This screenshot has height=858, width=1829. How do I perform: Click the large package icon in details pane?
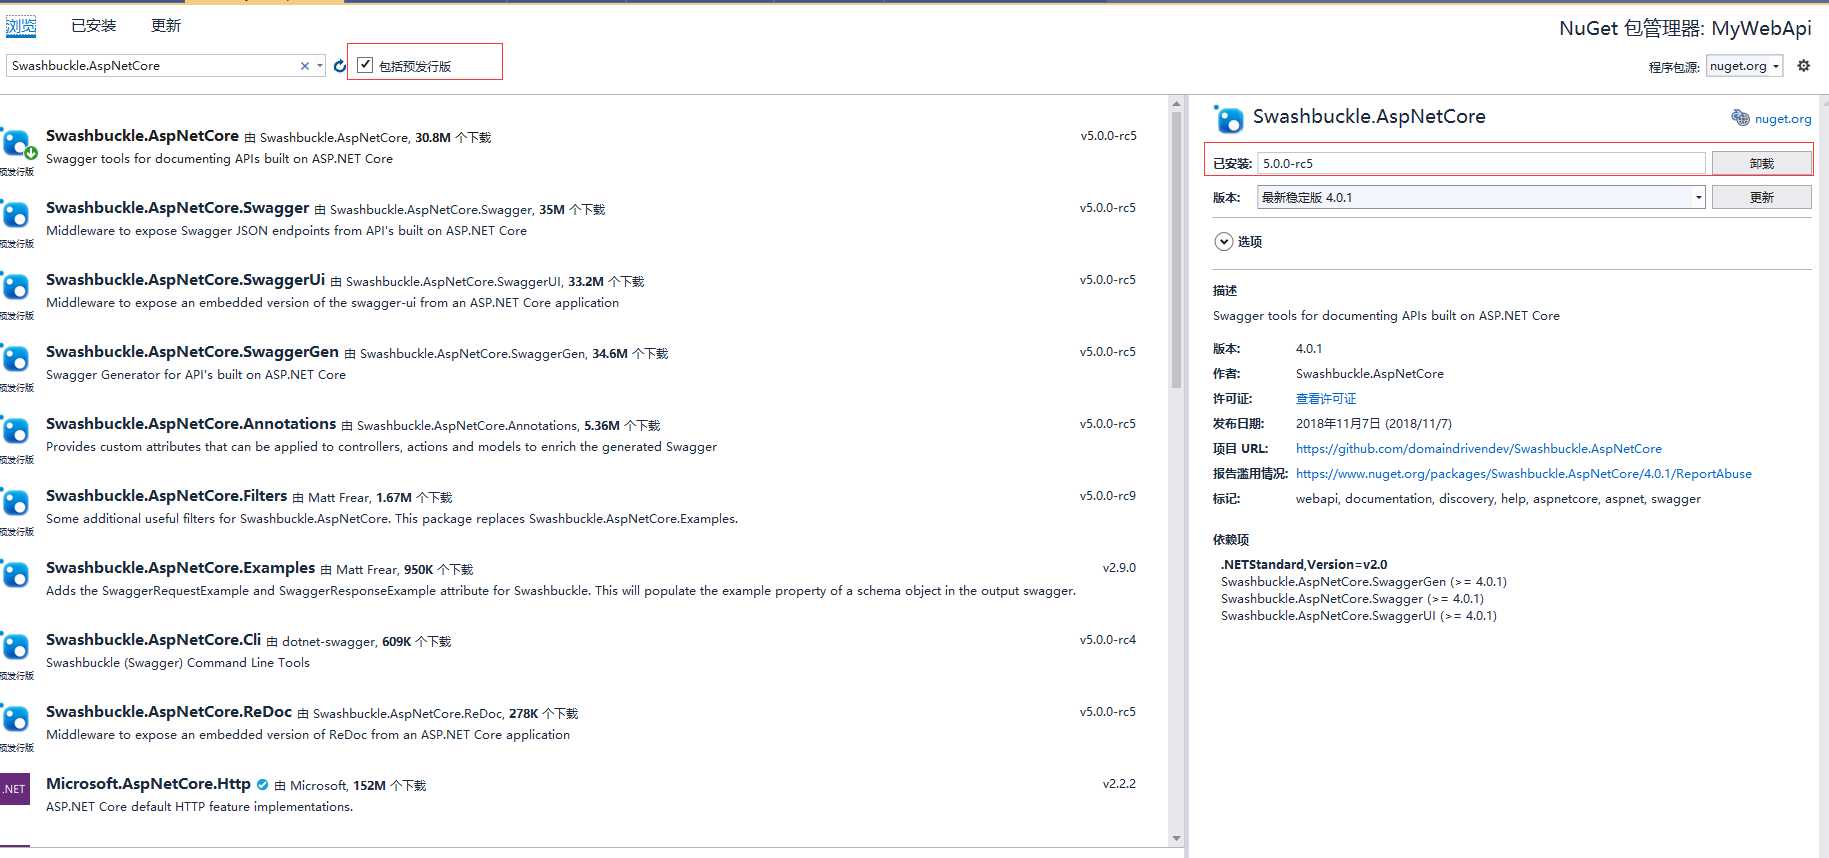[1228, 119]
